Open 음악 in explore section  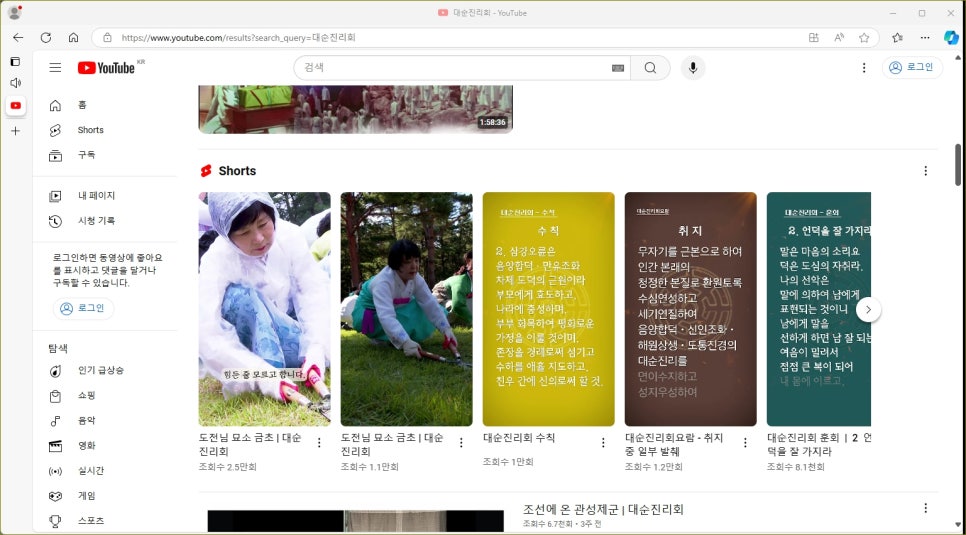[x=105, y=421]
